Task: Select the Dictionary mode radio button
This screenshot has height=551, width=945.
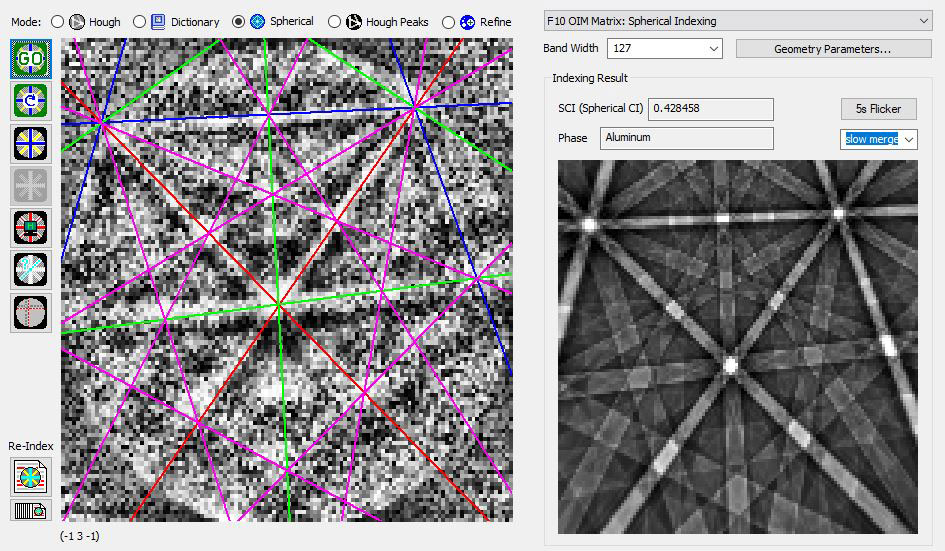Action: pos(139,21)
